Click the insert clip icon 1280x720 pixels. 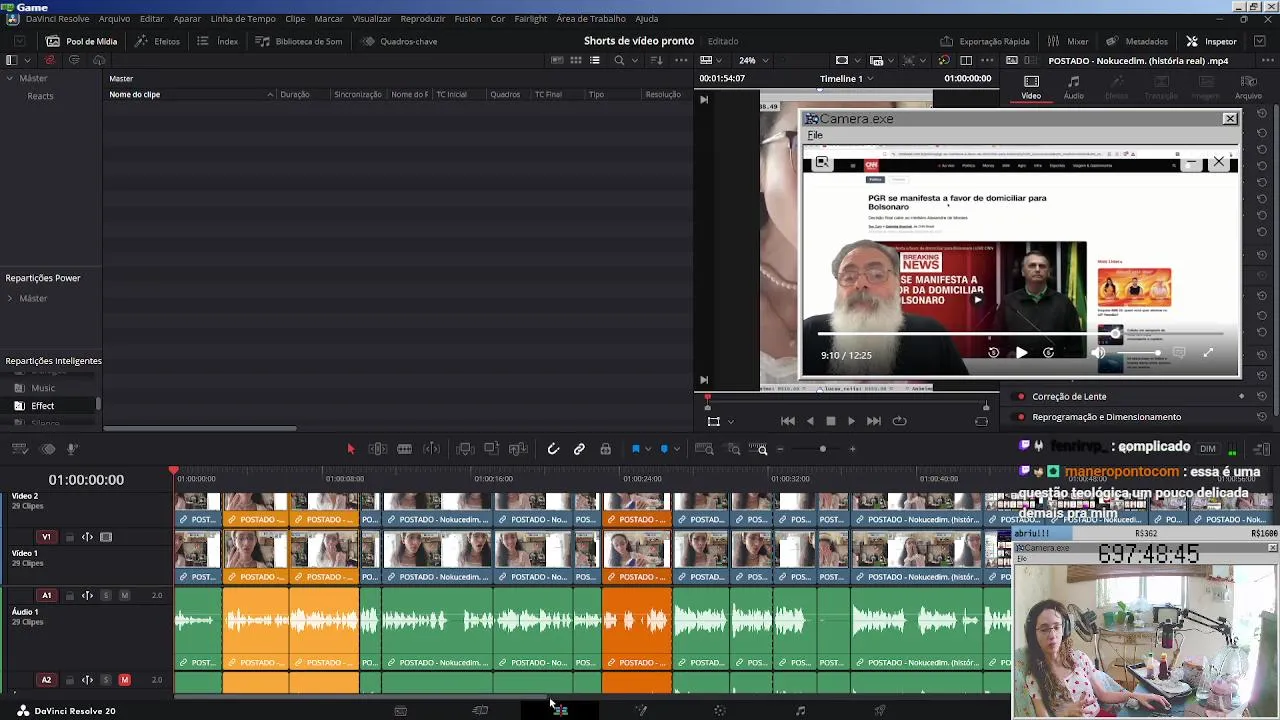[x=465, y=449]
